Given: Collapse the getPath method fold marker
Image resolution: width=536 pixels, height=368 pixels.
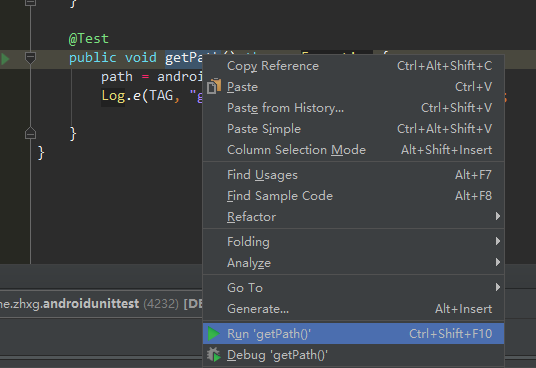Looking at the screenshot, I should pyautogui.click(x=30, y=57).
